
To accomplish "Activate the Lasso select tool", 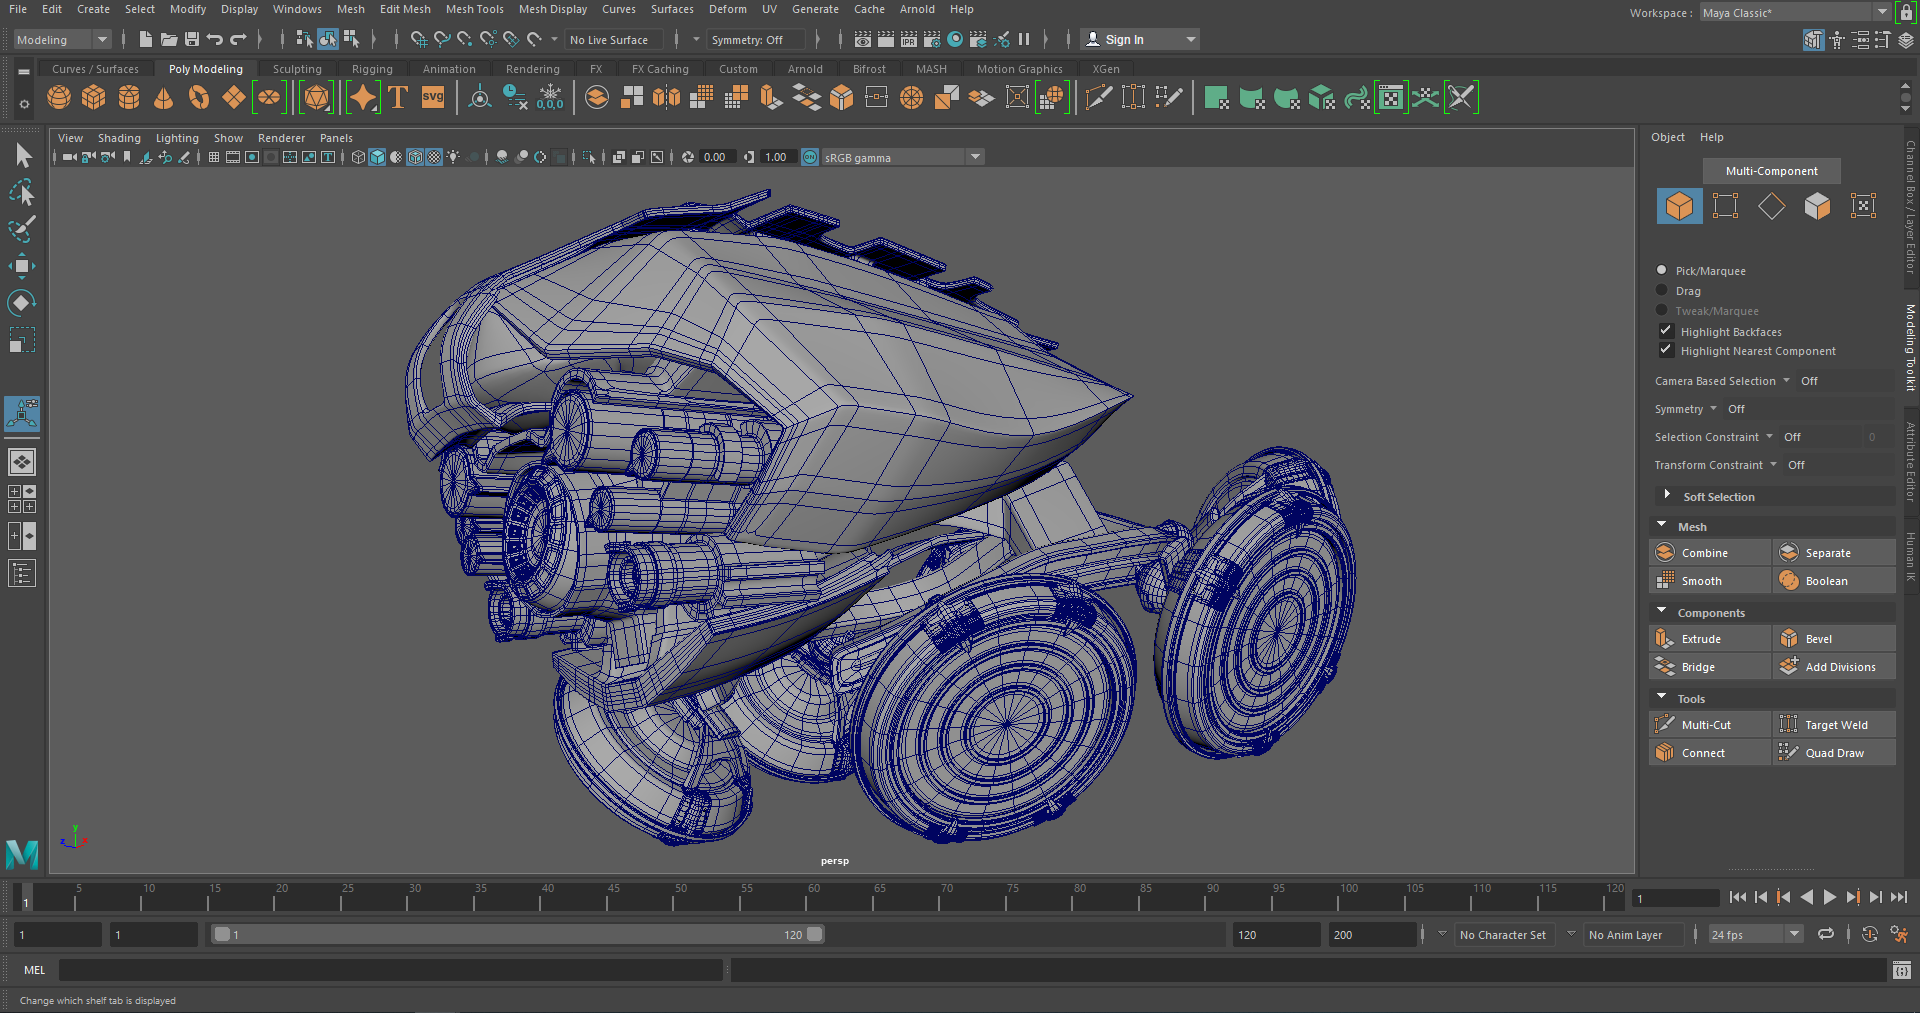I will click(x=22, y=192).
